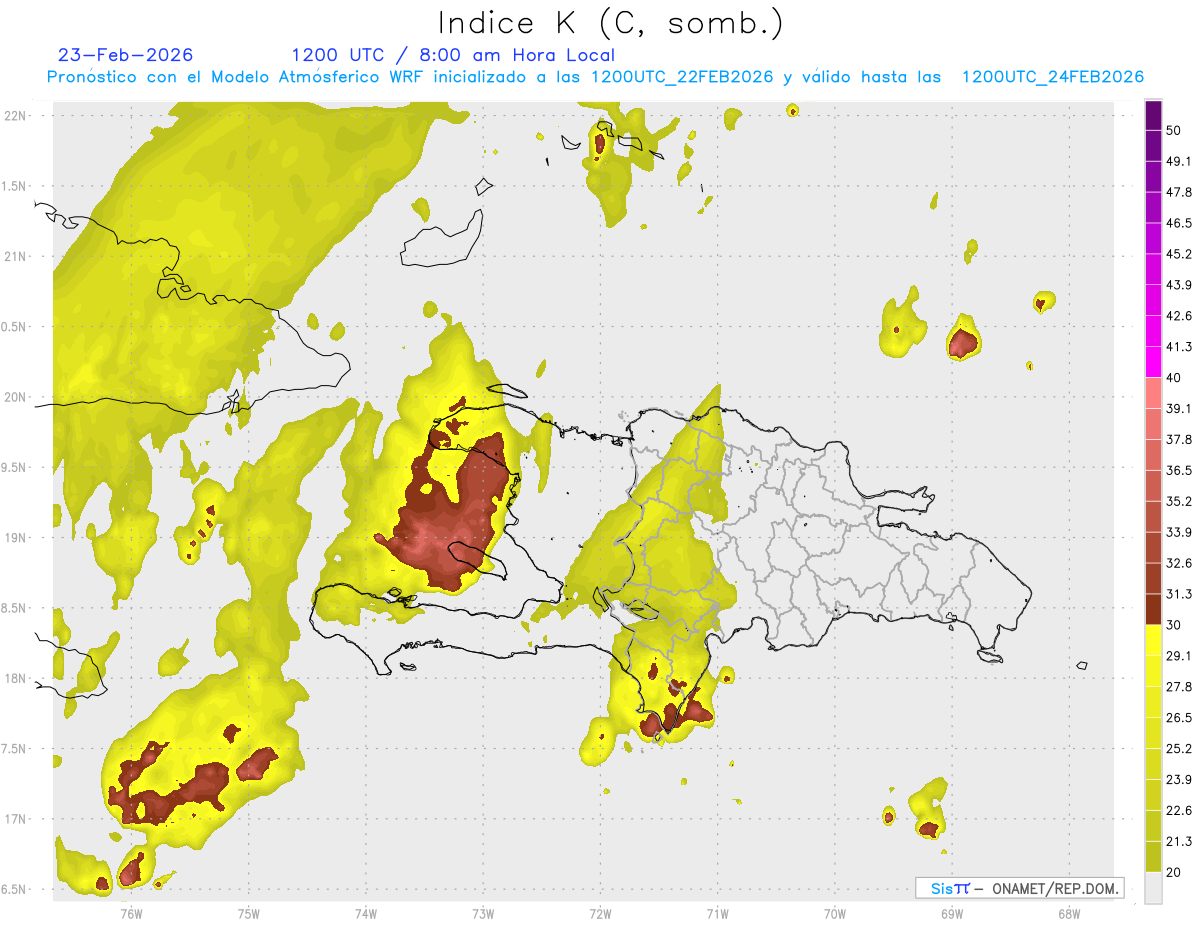Click the "35.2" colorbar label
Viewport: 1200px width, 927px height.
pos(1179,501)
